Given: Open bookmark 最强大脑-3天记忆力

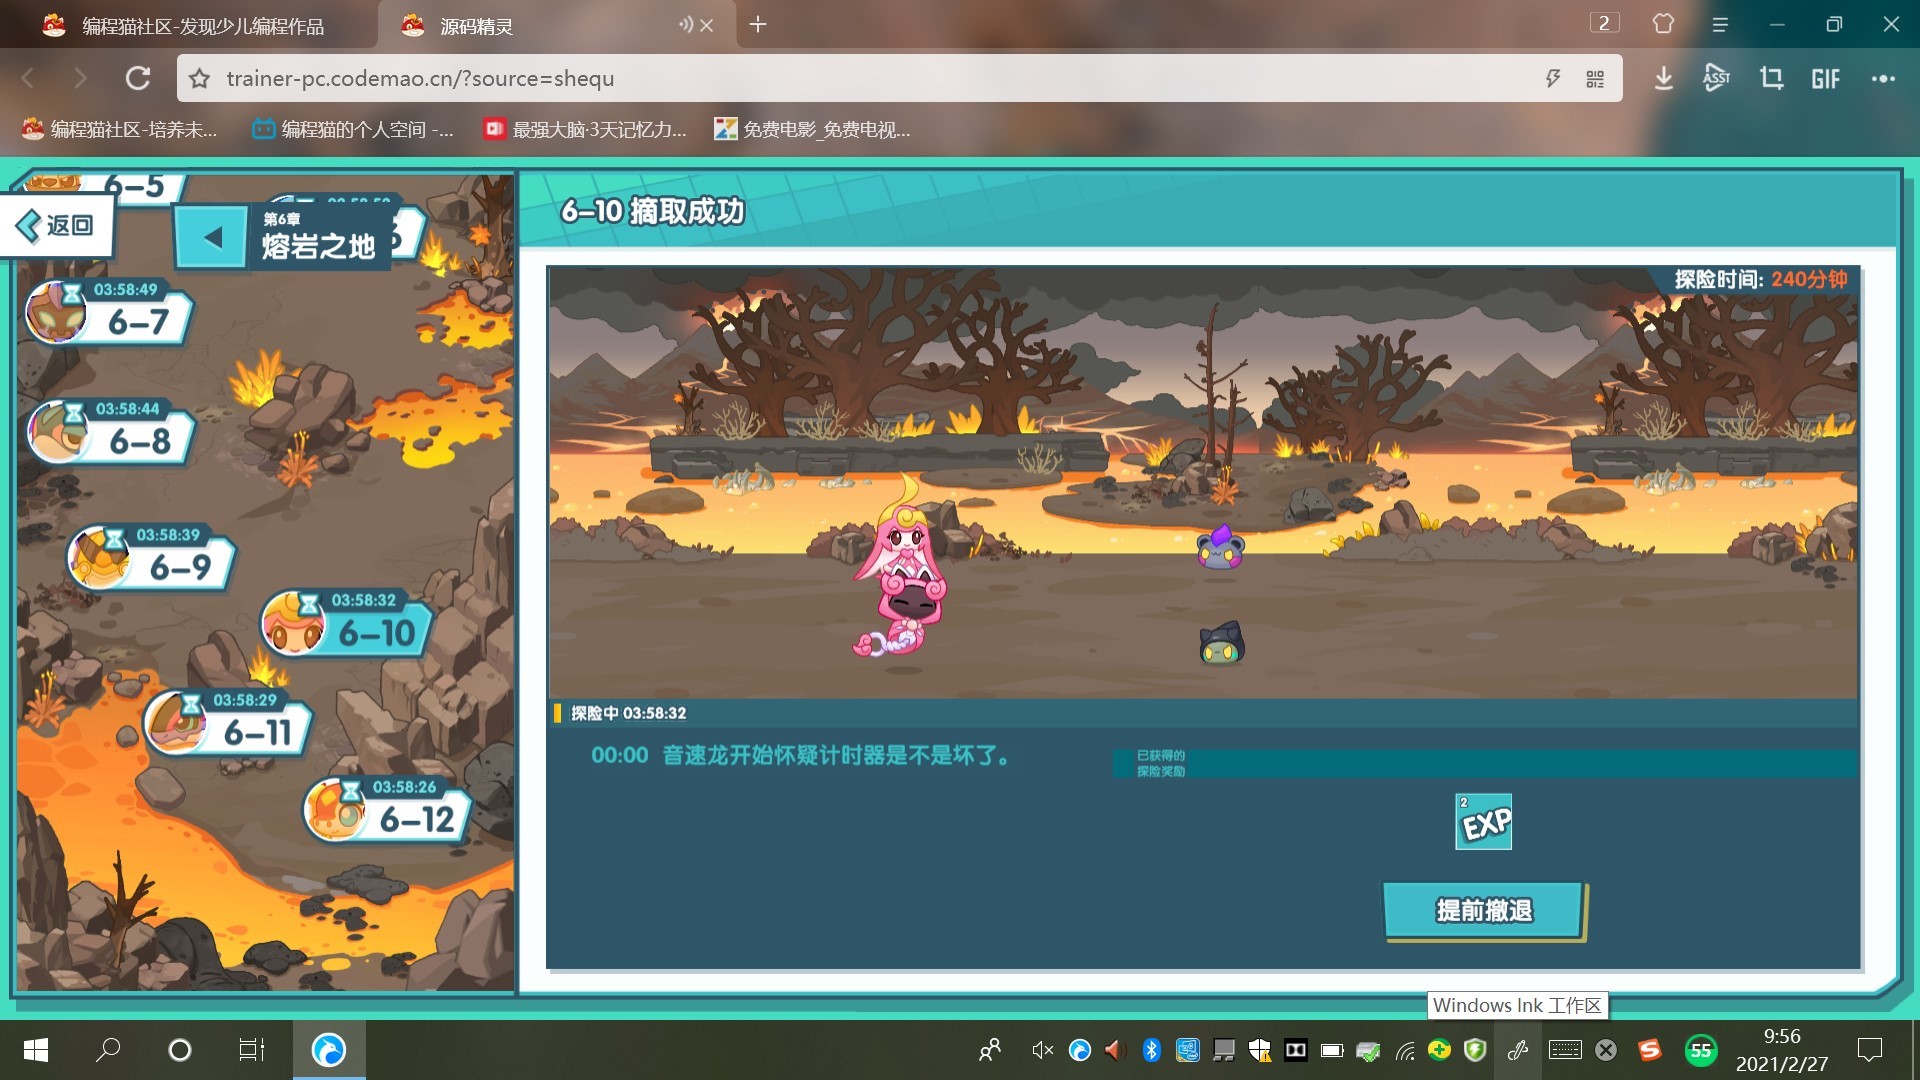Looking at the screenshot, I should coord(585,129).
